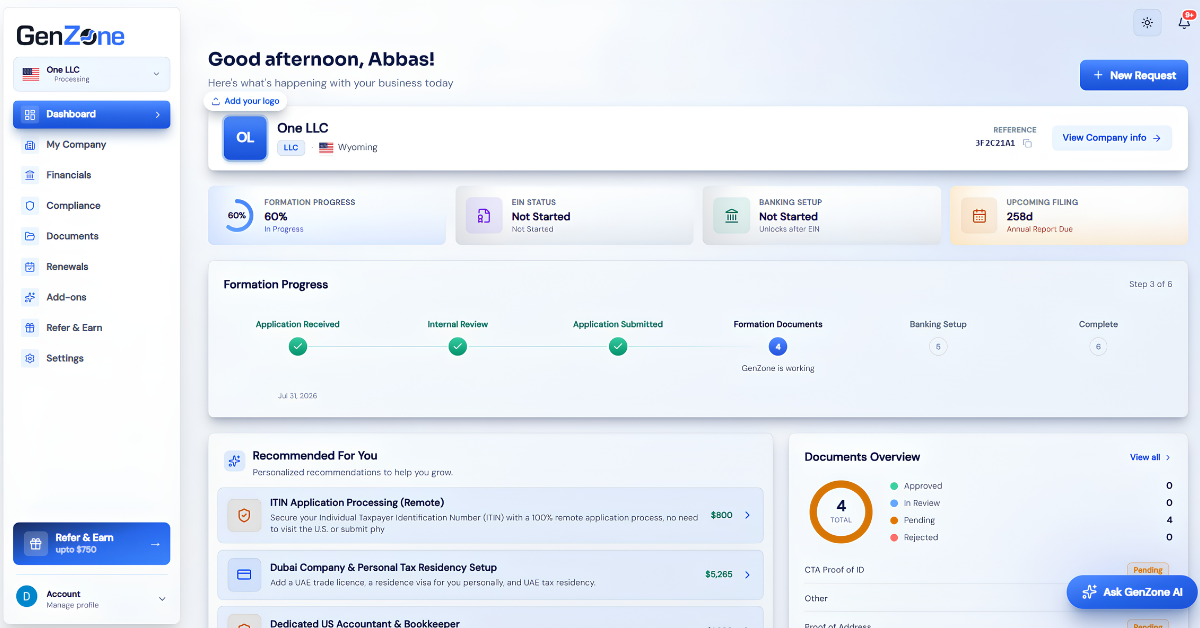Click the OL company avatar
Viewport: 1200px width, 628px height.
coord(245,138)
